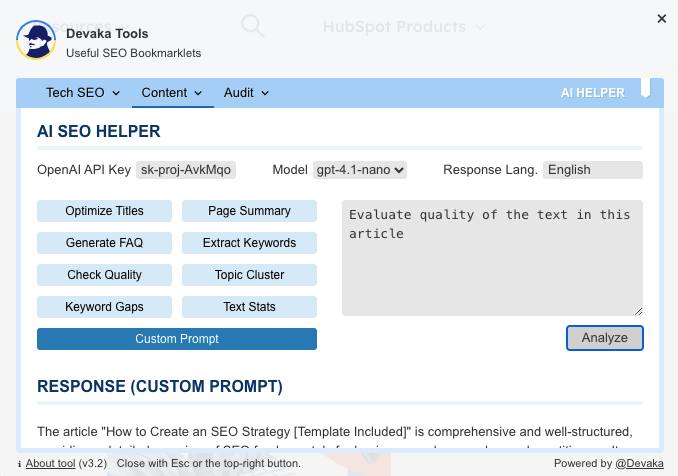Select the Optimize Titles button

[x=104, y=211]
